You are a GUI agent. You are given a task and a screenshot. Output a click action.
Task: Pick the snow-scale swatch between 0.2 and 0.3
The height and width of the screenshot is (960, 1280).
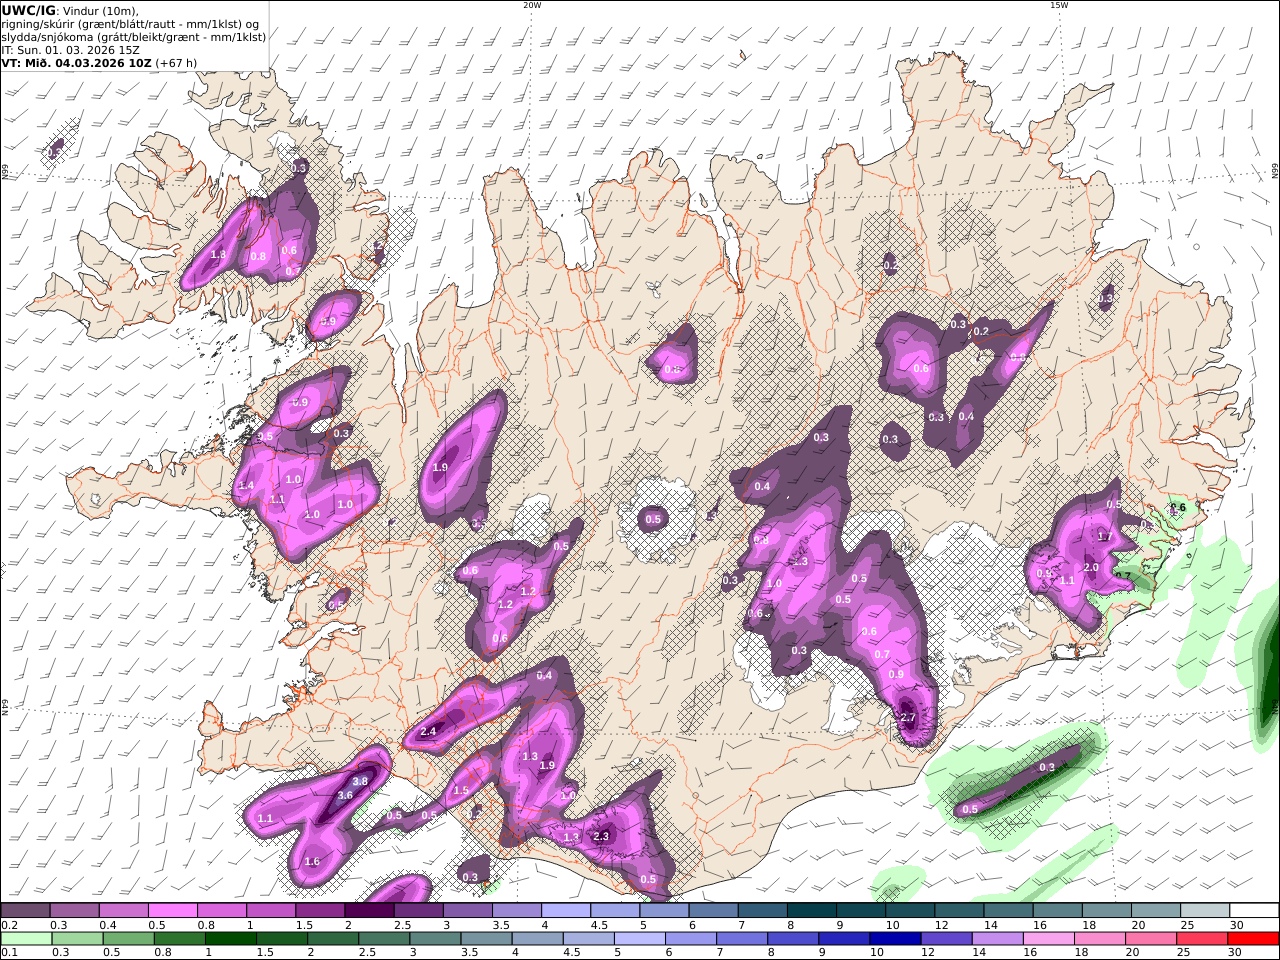click(27, 911)
